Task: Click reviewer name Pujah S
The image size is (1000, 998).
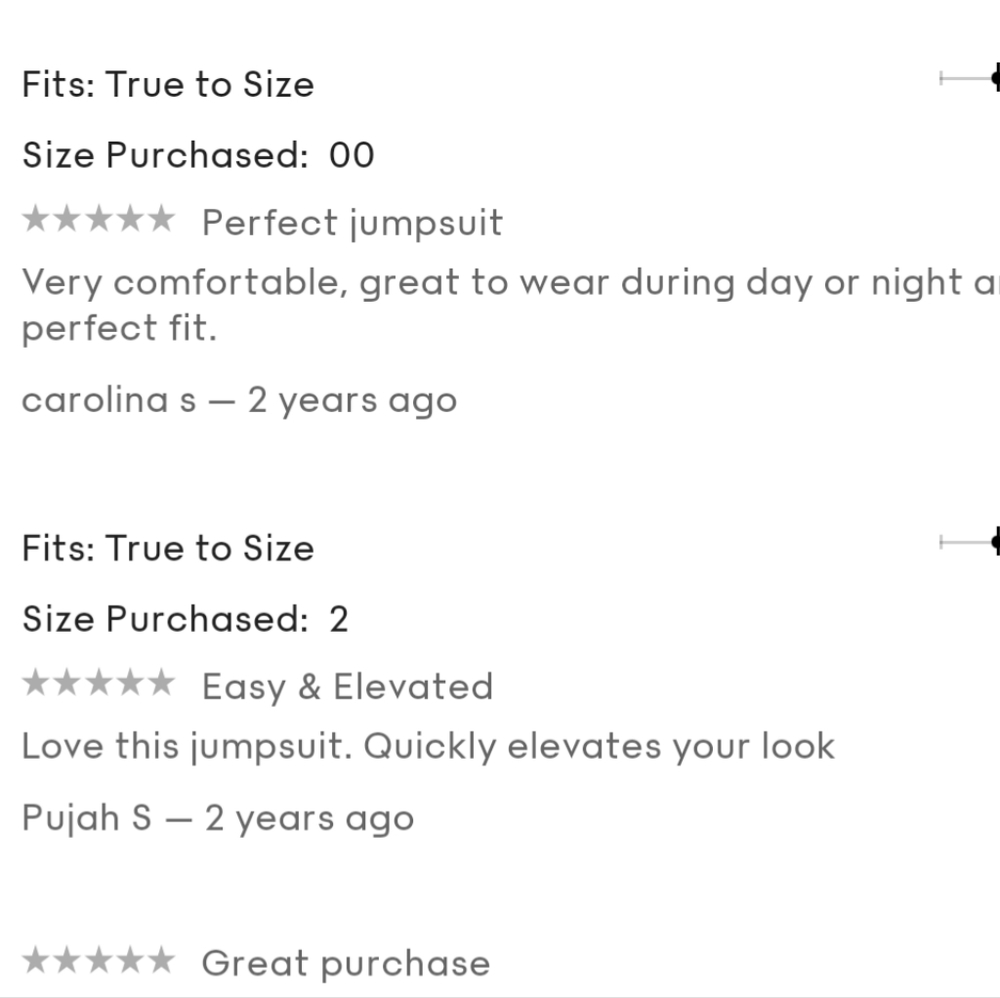Action: 86,819
